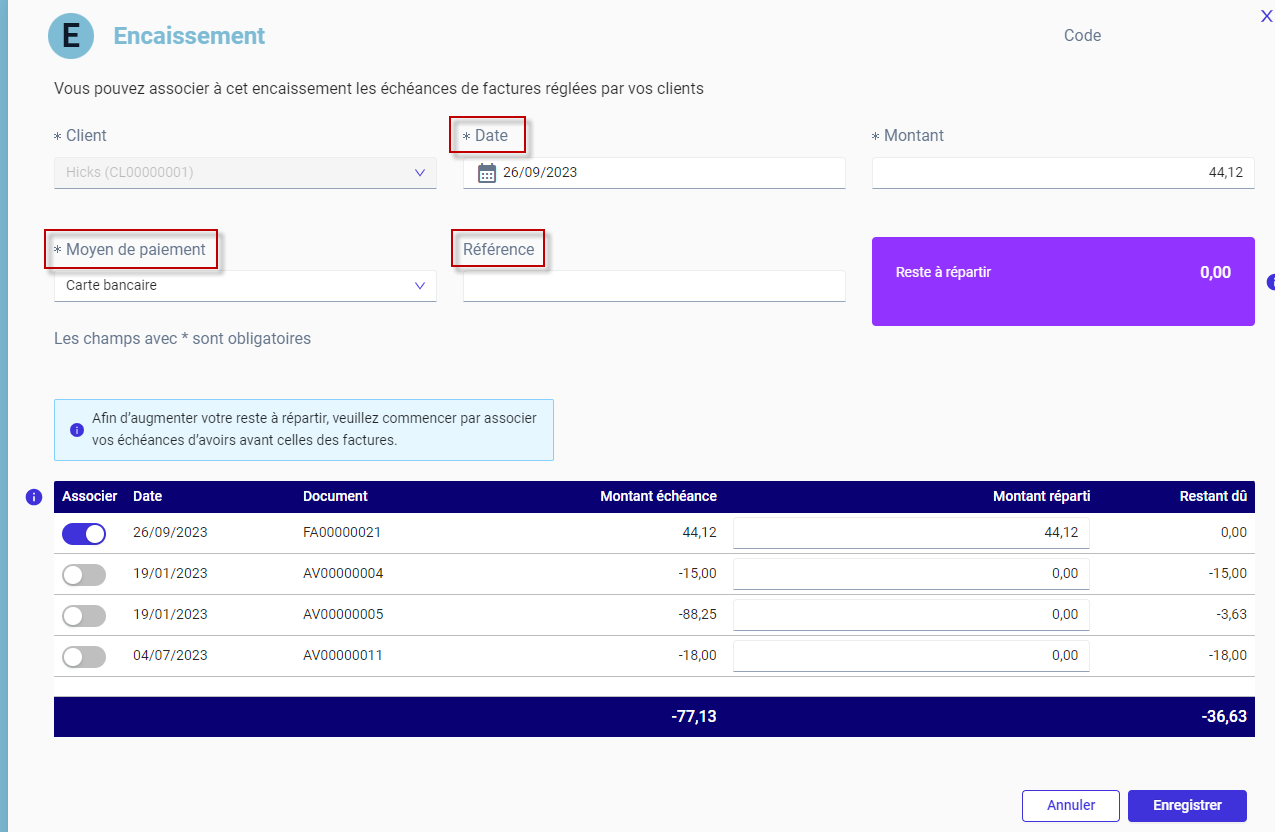Click the Enregistrer button
This screenshot has height=832, width=1275.
point(1187,805)
